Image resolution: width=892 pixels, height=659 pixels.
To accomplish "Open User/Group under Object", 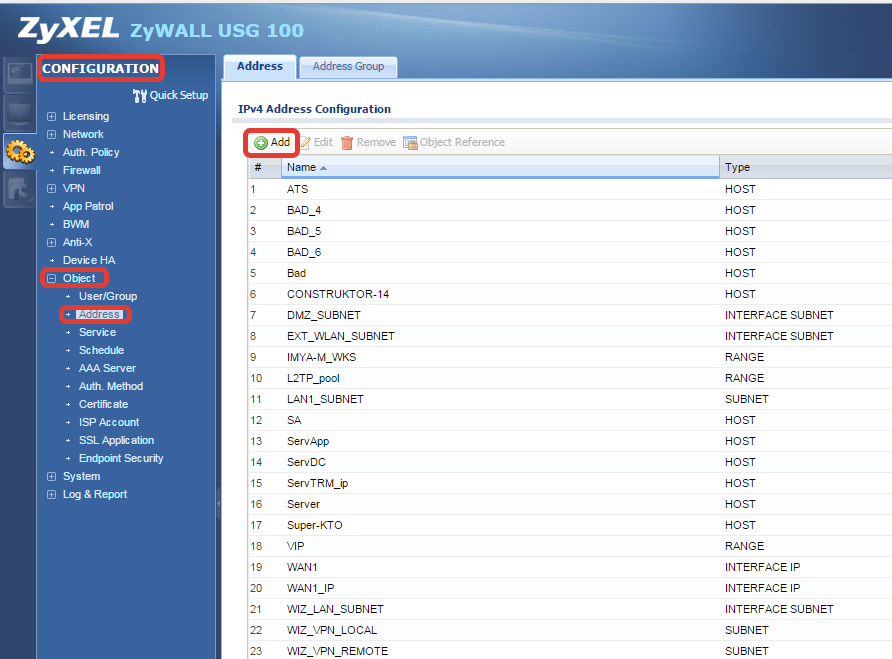I will pos(108,296).
